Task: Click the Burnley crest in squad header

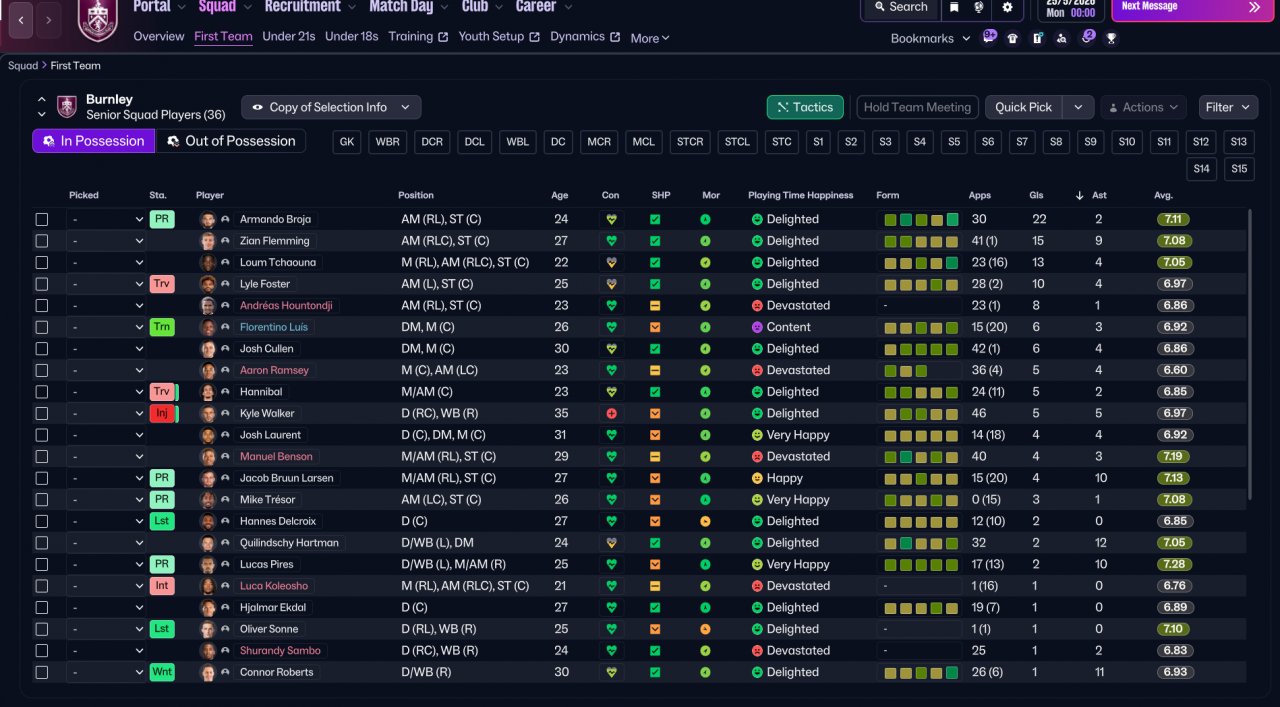Action: point(67,107)
